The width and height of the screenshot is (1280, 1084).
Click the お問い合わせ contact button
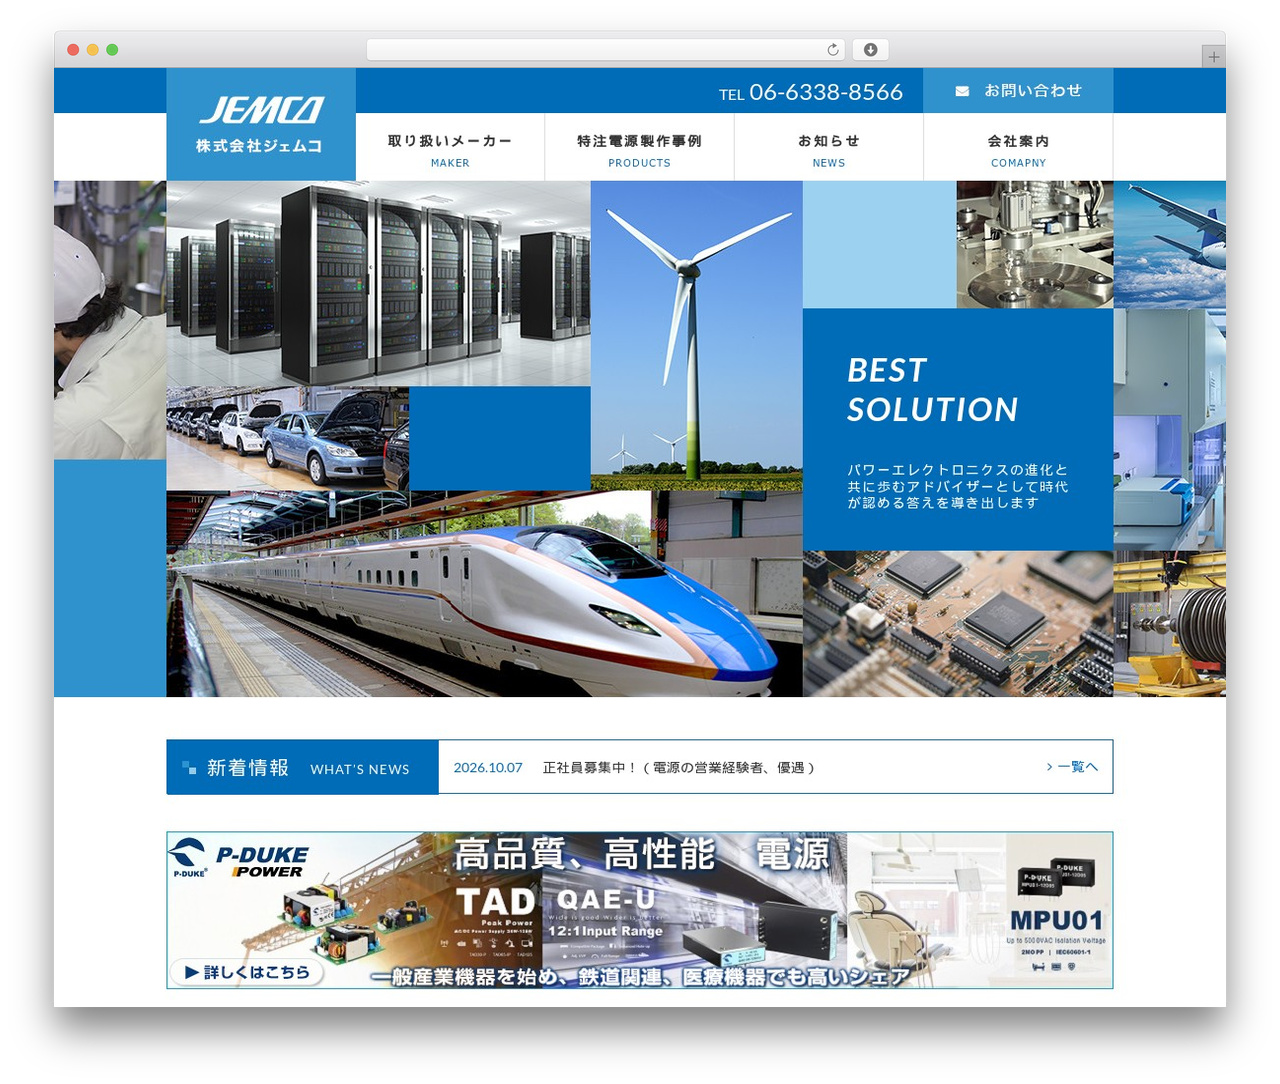tap(1018, 91)
